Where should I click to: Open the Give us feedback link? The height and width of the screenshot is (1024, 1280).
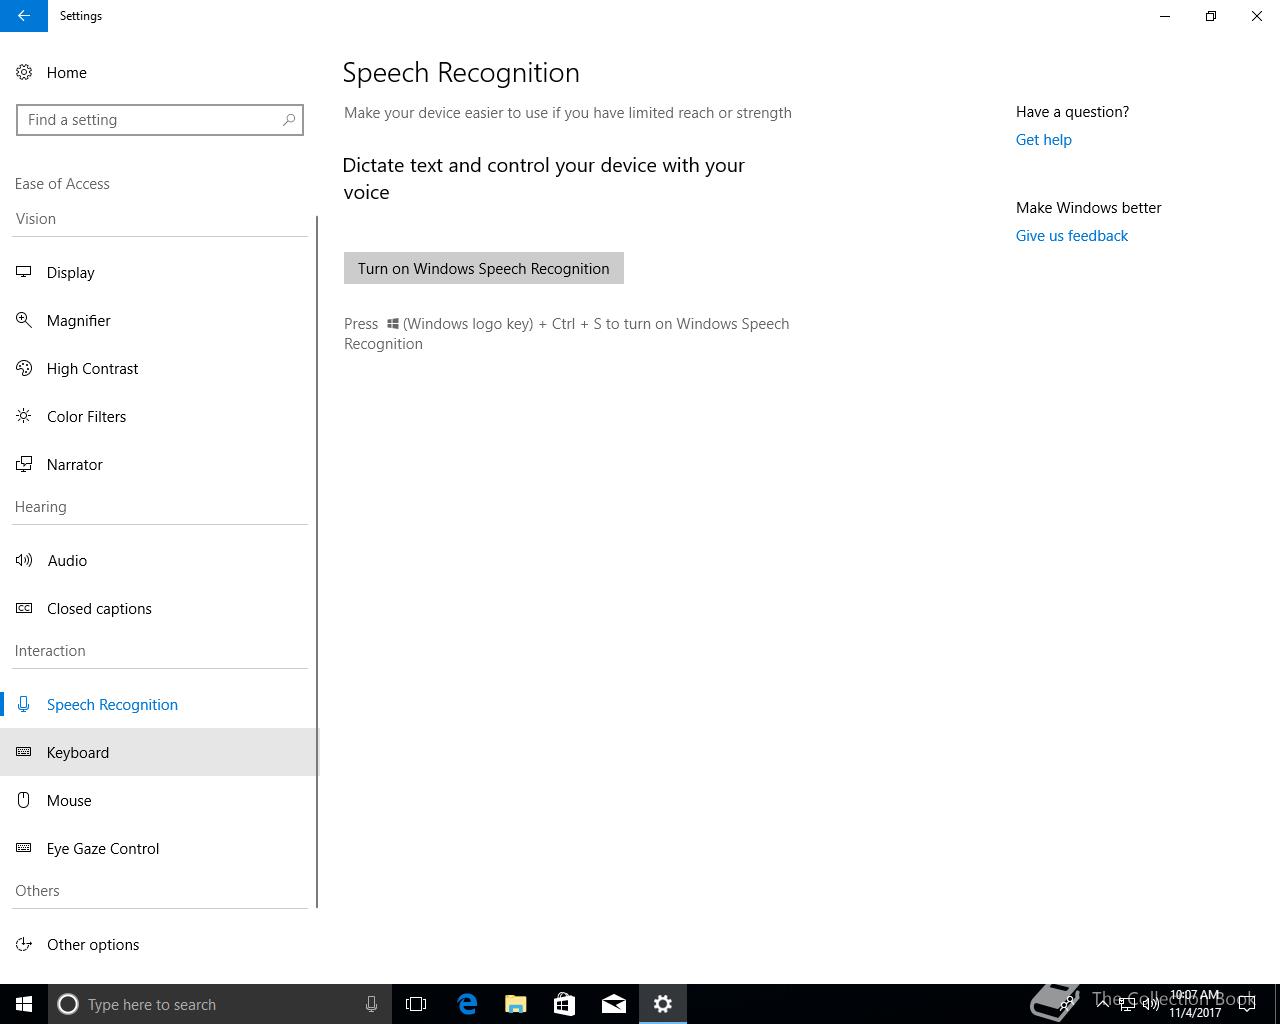click(1072, 236)
